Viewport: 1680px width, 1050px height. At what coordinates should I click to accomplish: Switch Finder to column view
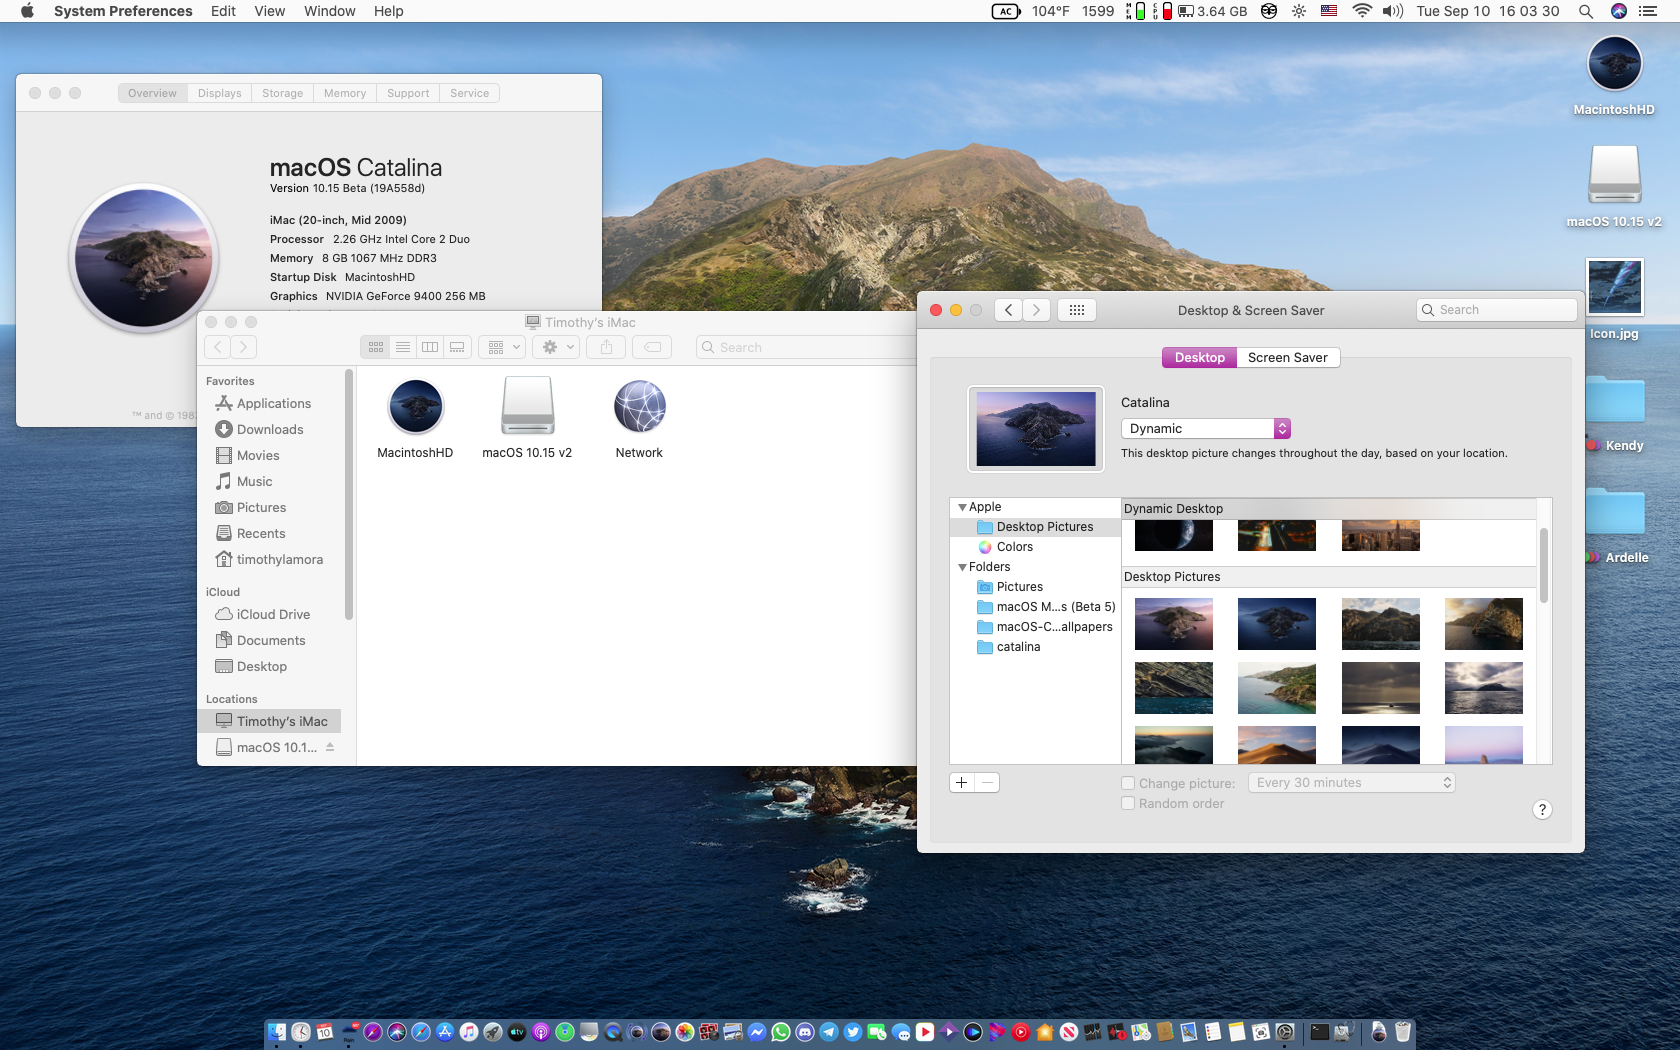click(x=429, y=347)
